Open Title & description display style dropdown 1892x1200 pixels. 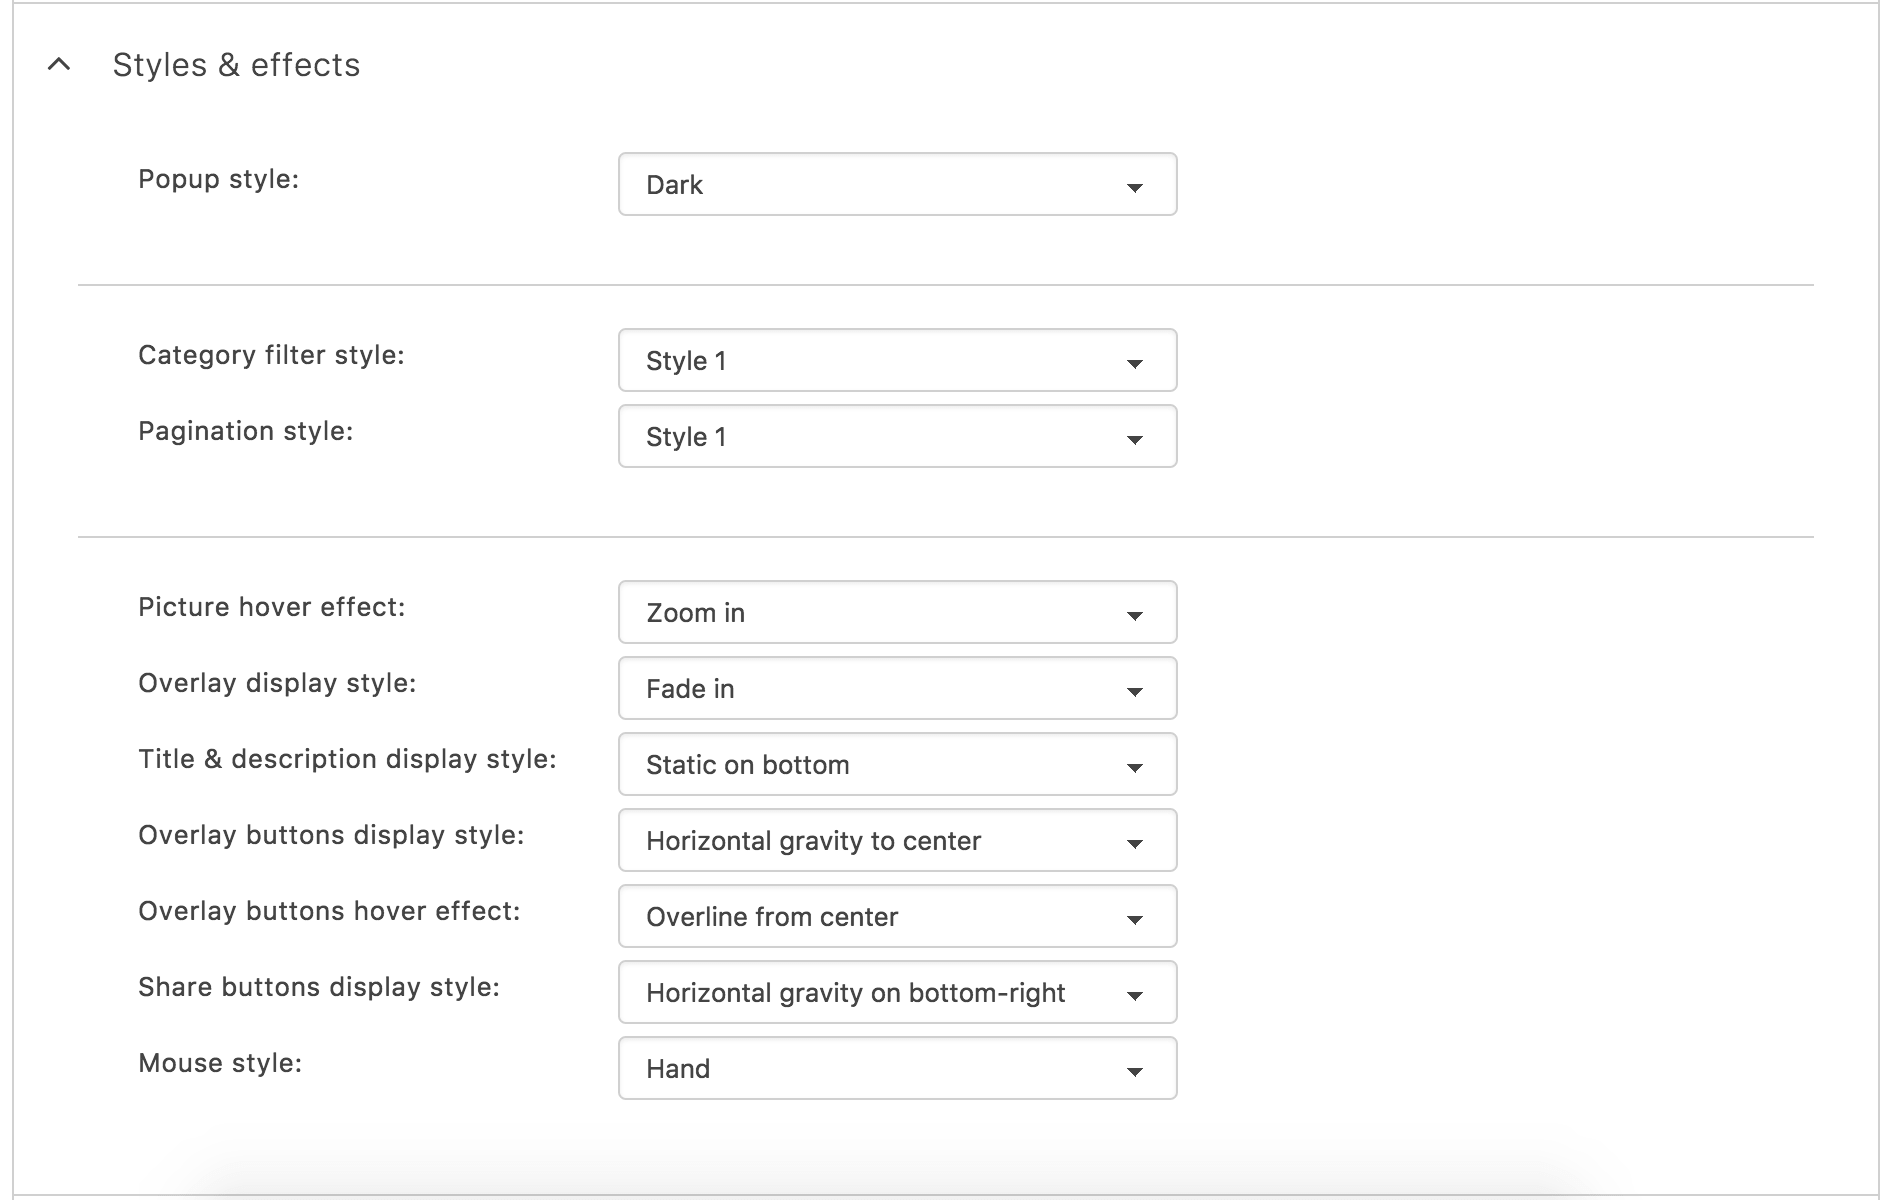(x=896, y=764)
